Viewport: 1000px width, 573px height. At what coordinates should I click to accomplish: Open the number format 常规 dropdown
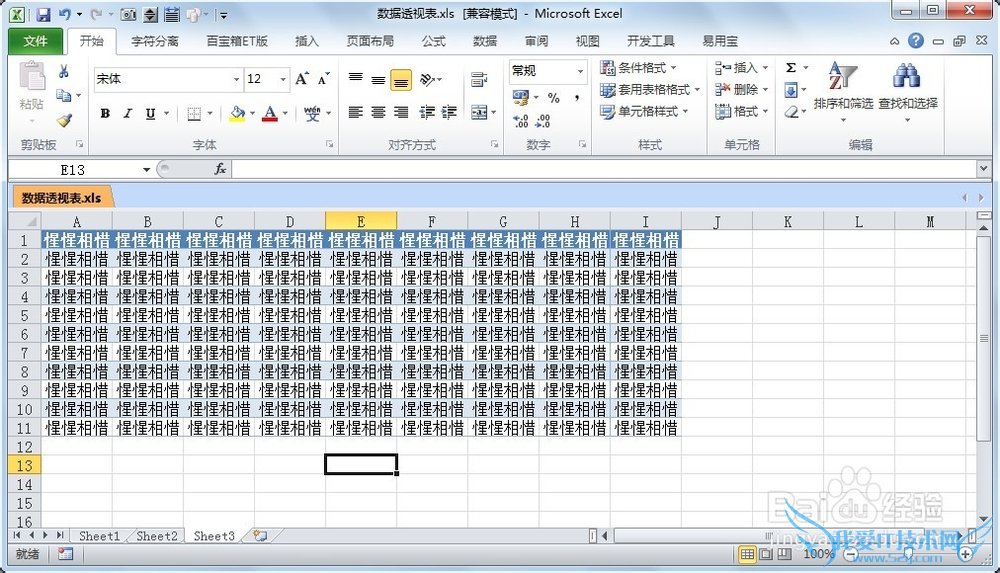(580, 71)
